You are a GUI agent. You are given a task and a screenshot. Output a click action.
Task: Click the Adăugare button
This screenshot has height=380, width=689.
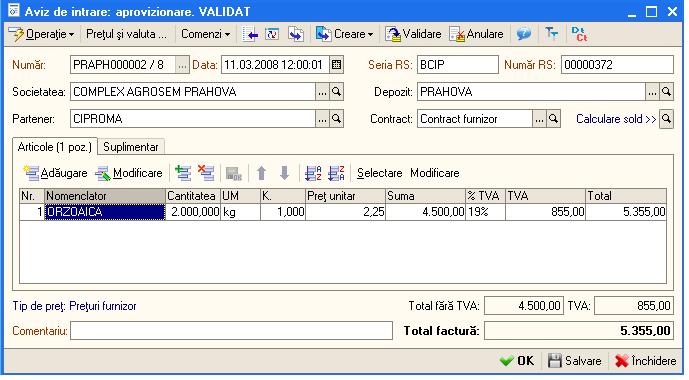55,173
